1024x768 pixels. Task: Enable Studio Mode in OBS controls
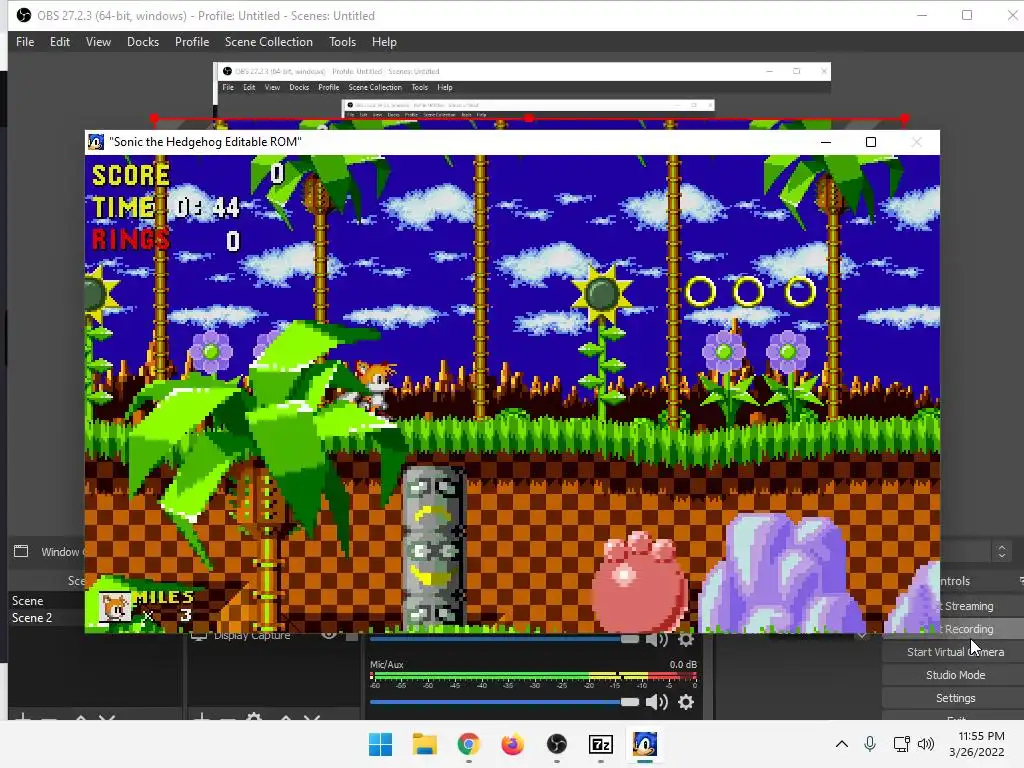point(955,675)
